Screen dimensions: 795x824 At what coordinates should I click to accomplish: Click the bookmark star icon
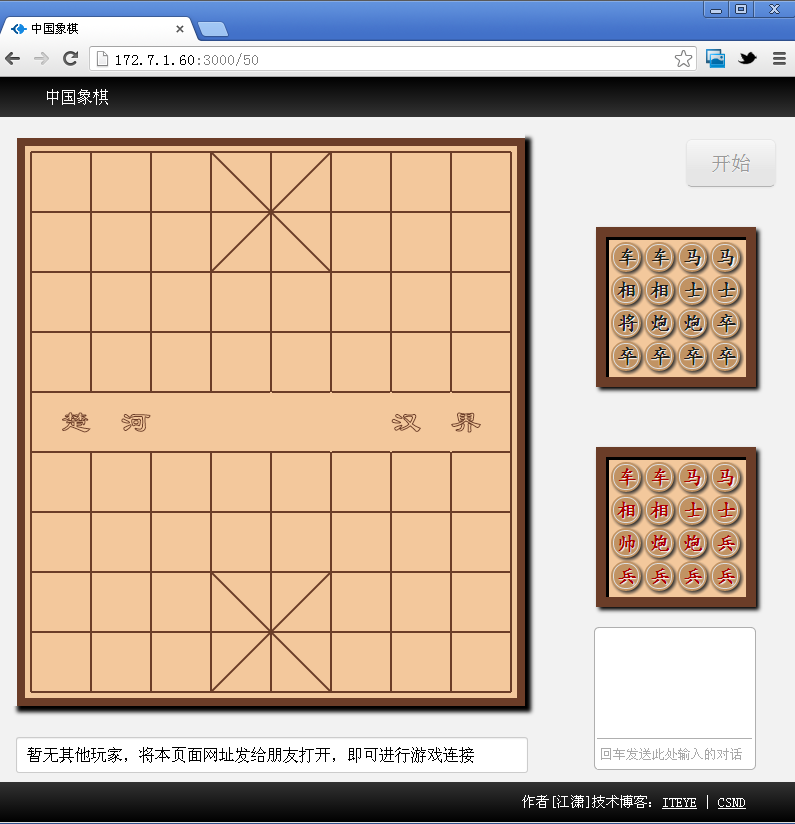tap(683, 59)
